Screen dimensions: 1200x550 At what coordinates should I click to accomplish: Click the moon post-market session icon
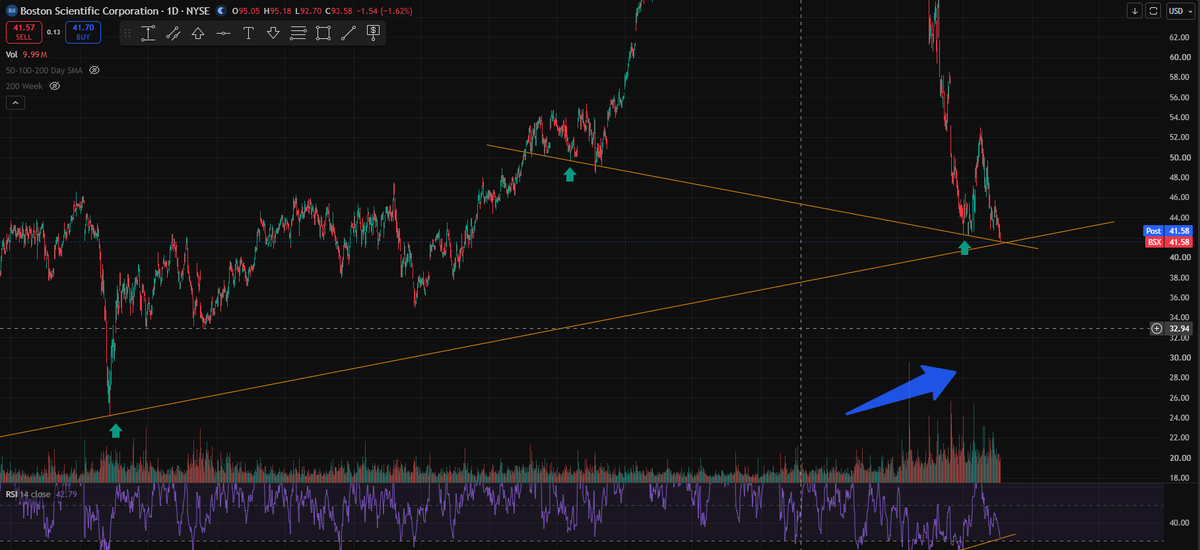coord(219,10)
